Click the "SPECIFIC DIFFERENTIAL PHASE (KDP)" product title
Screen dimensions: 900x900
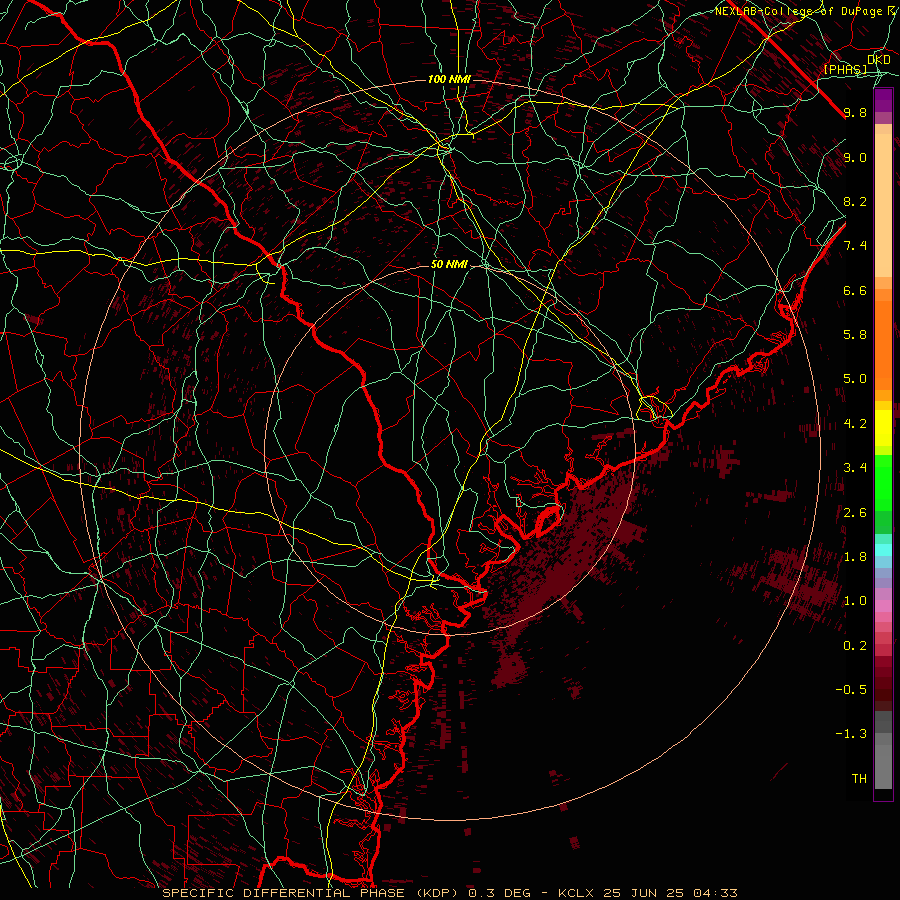click(312, 893)
